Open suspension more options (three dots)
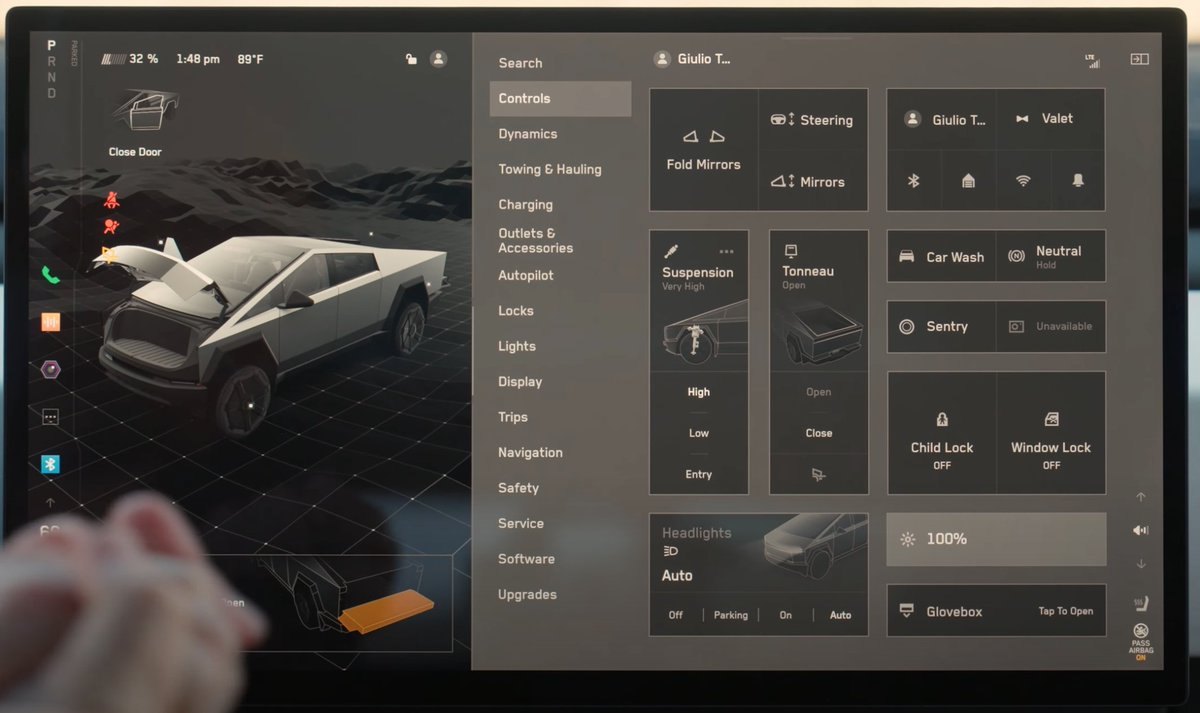The image size is (1200, 713). click(726, 251)
